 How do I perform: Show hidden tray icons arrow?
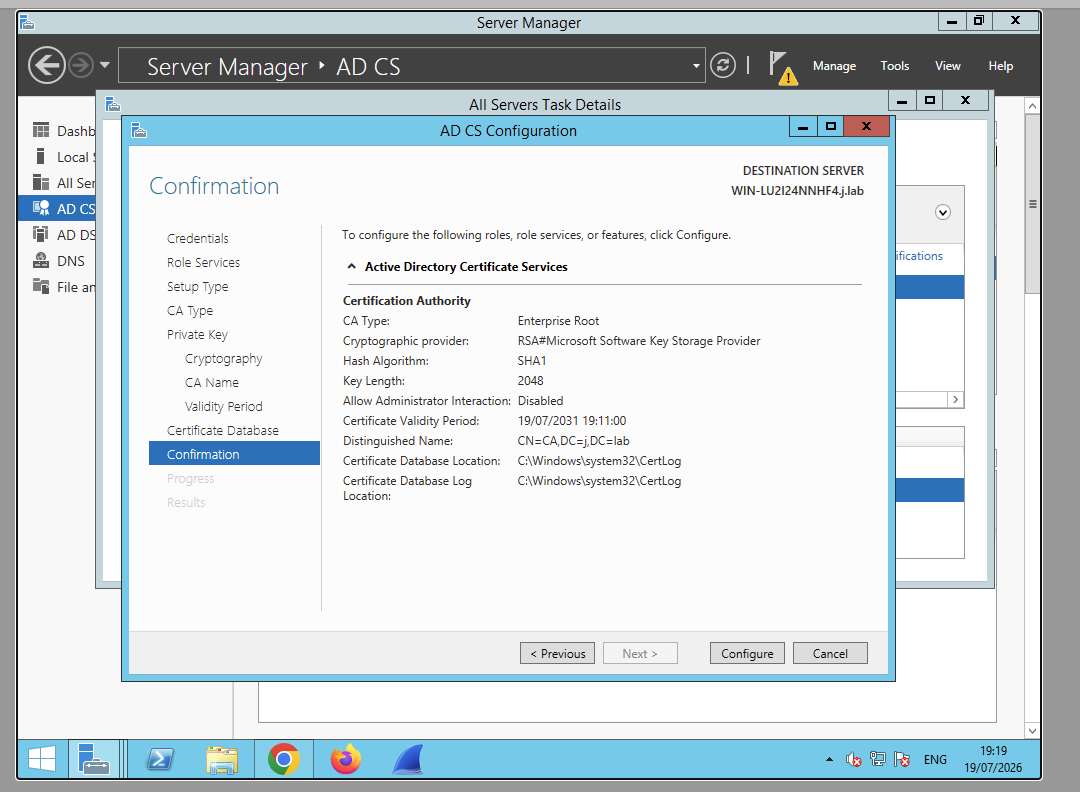[829, 760]
